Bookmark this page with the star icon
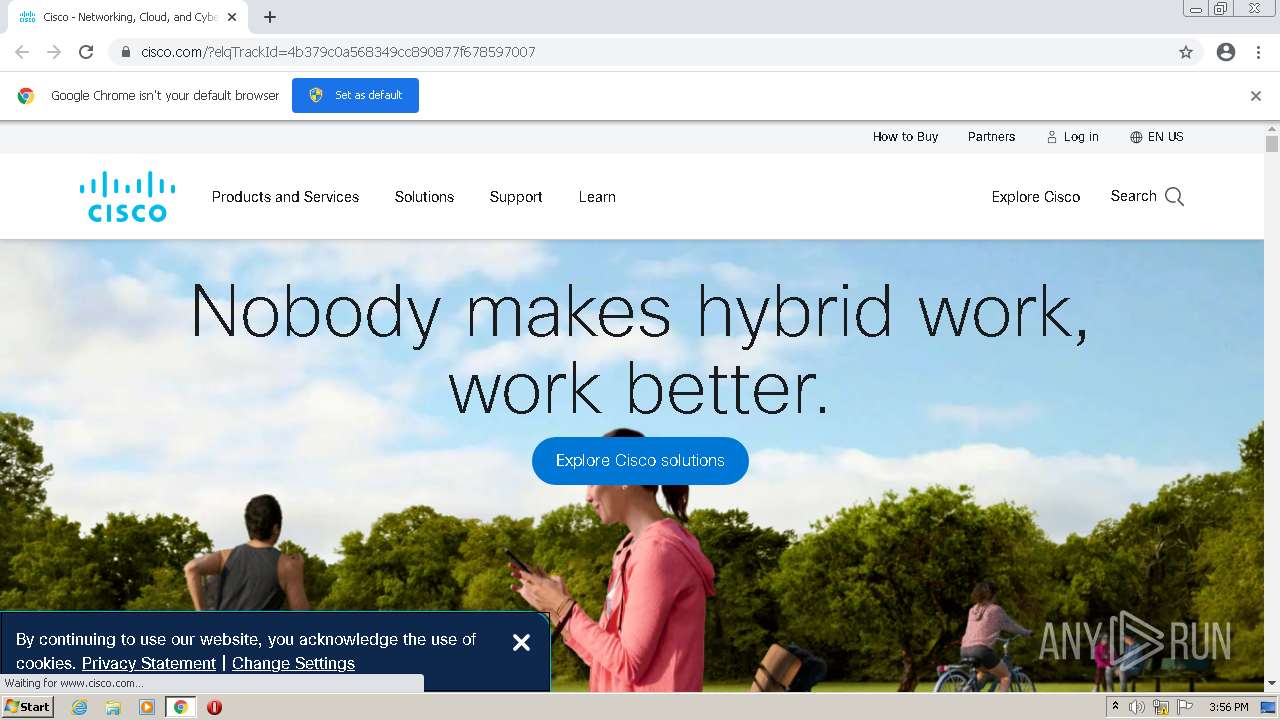This screenshot has width=1280, height=720. coord(1186,52)
